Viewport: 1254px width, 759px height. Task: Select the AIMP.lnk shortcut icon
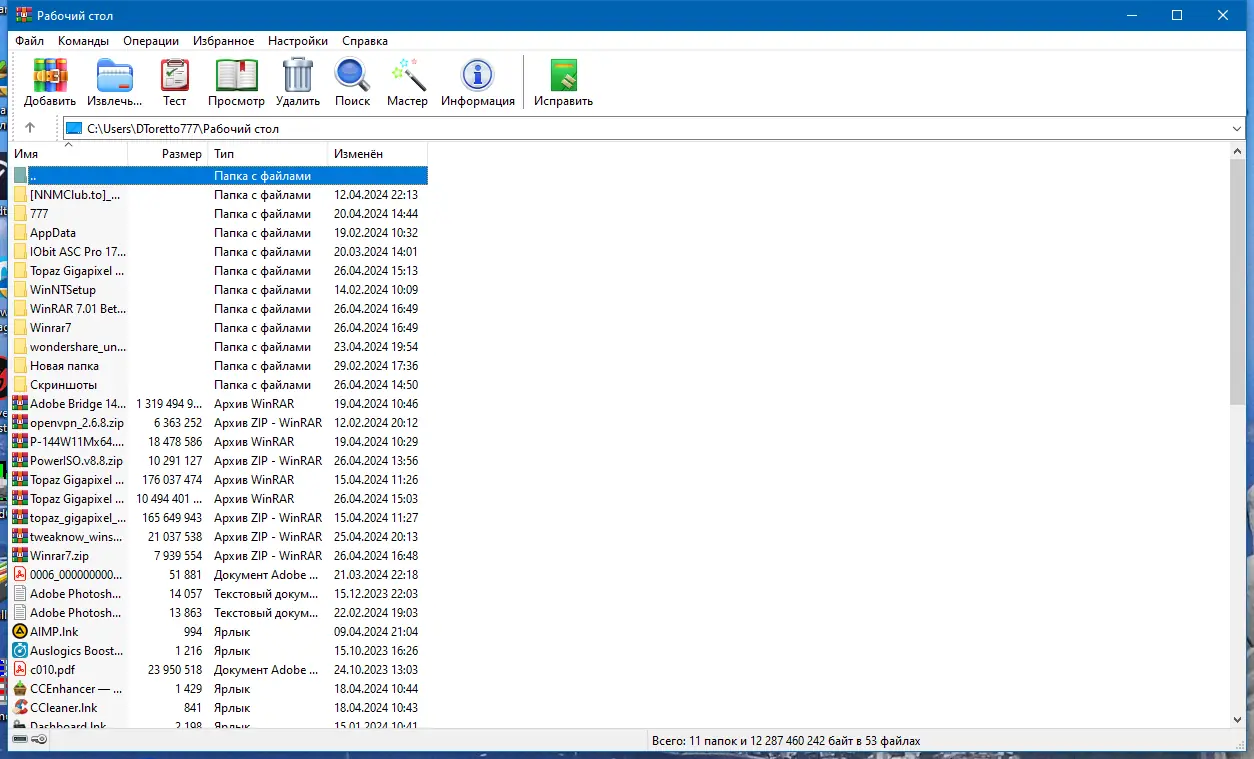pos(20,632)
